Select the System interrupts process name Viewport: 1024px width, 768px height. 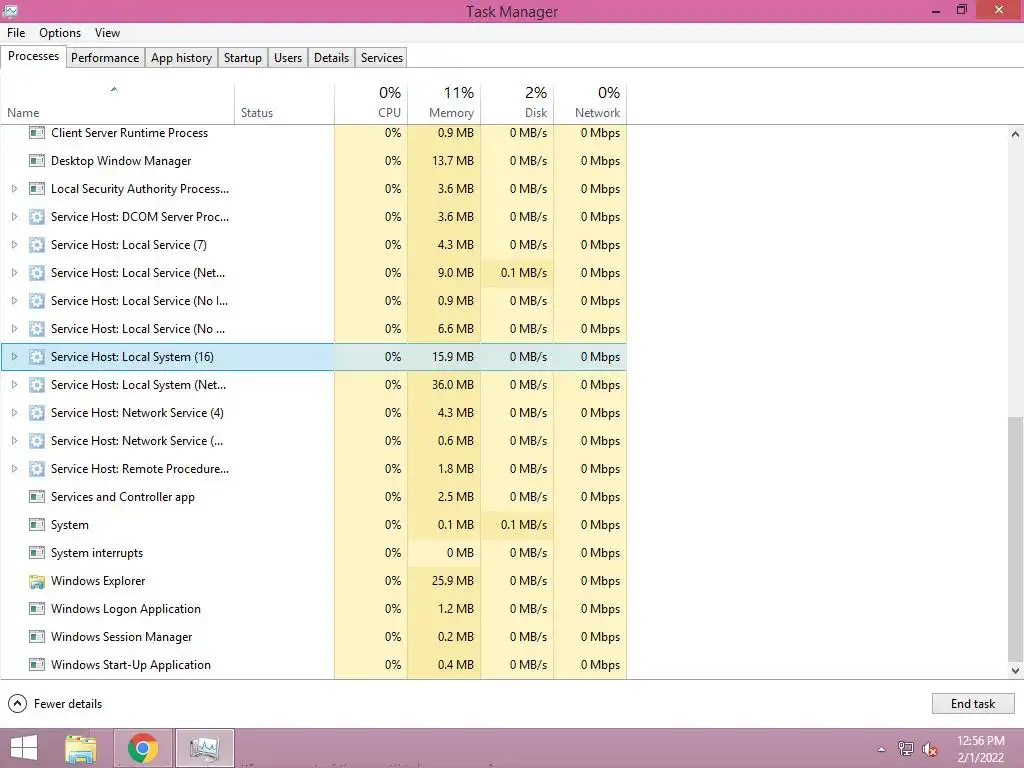[x=97, y=553]
